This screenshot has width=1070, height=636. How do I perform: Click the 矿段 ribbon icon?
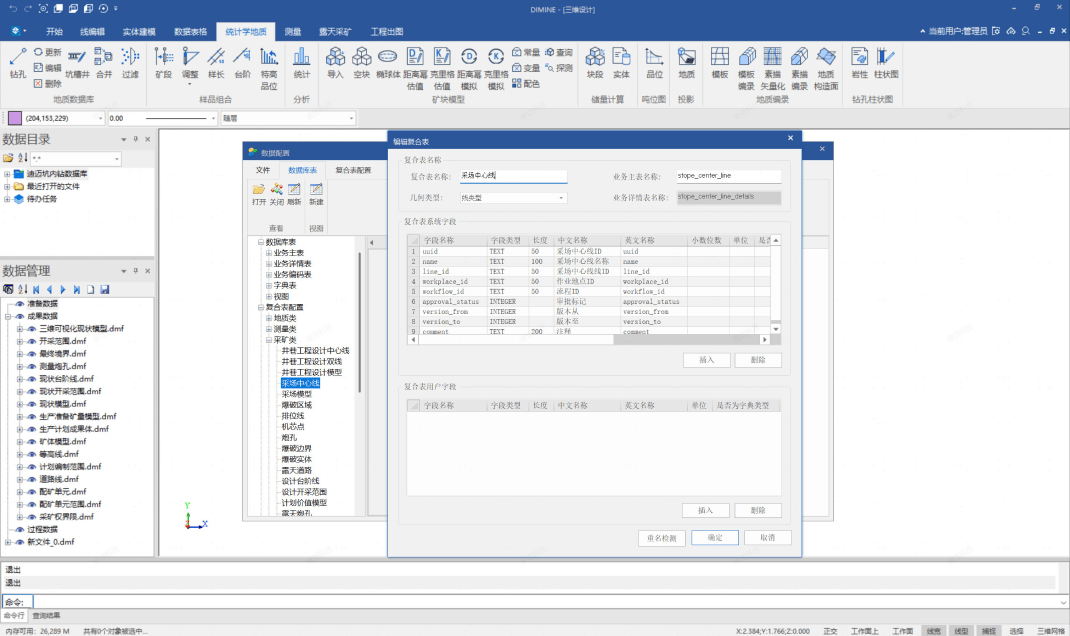(164, 63)
